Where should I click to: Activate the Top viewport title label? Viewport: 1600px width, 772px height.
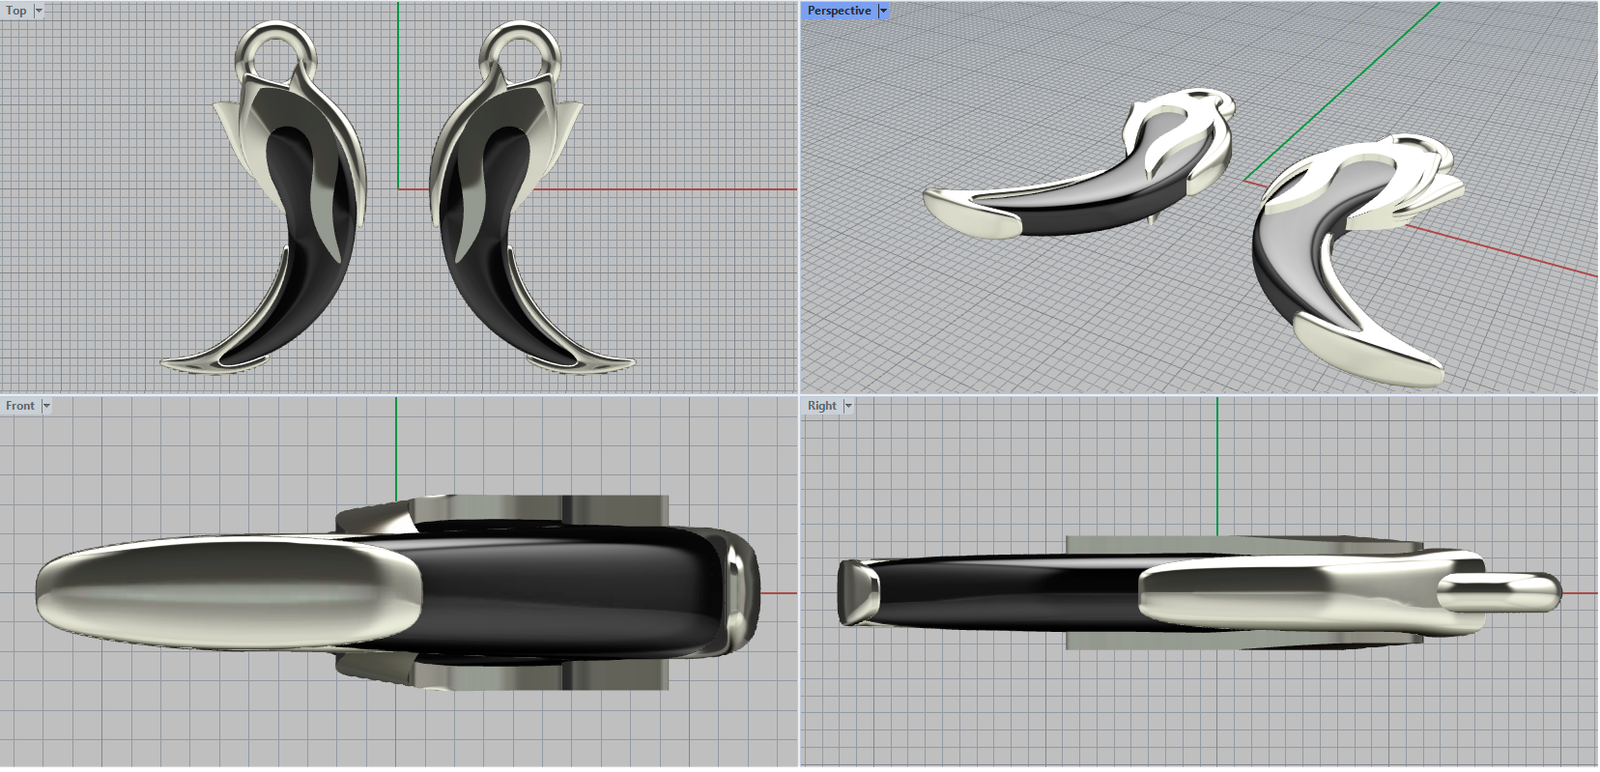point(16,11)
